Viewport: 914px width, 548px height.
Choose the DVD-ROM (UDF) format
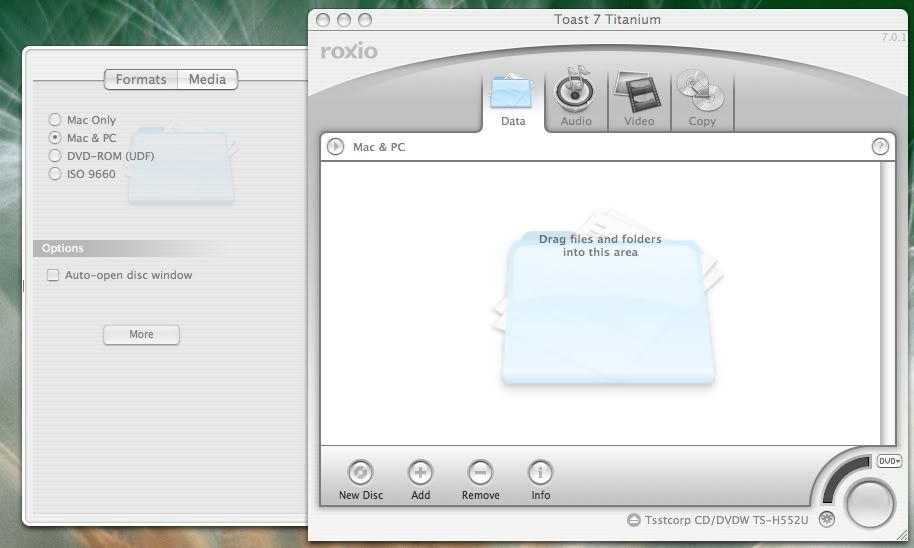[x=55, y=156]
